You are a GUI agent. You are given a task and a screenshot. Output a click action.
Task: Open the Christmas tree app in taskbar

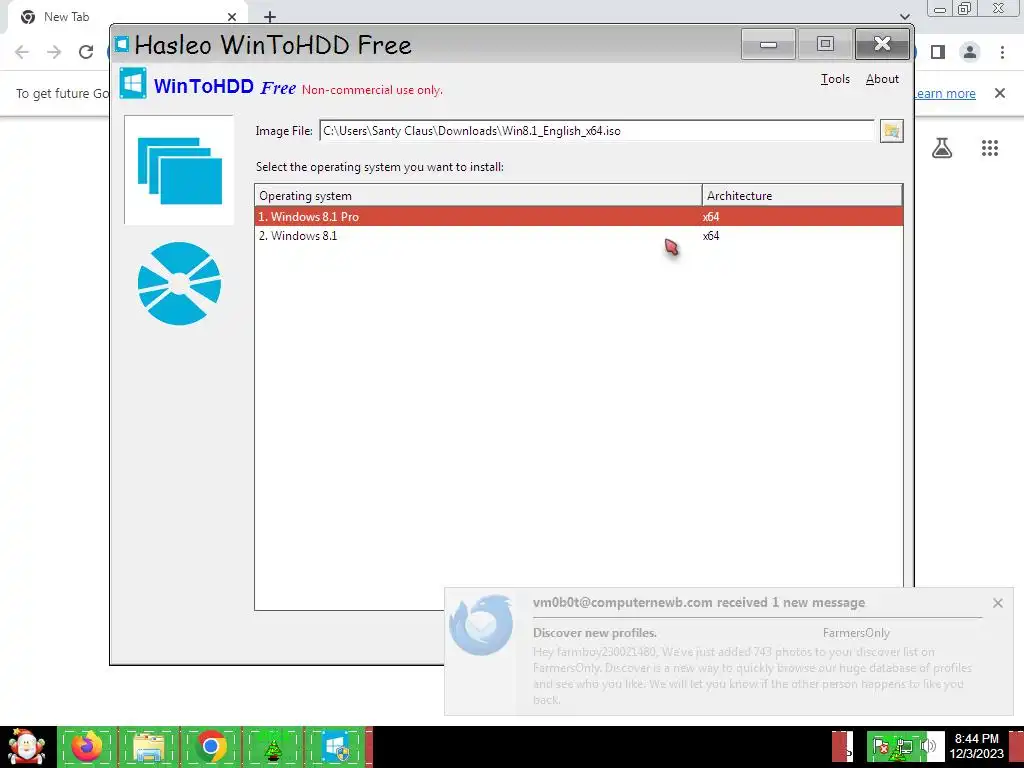272,746
